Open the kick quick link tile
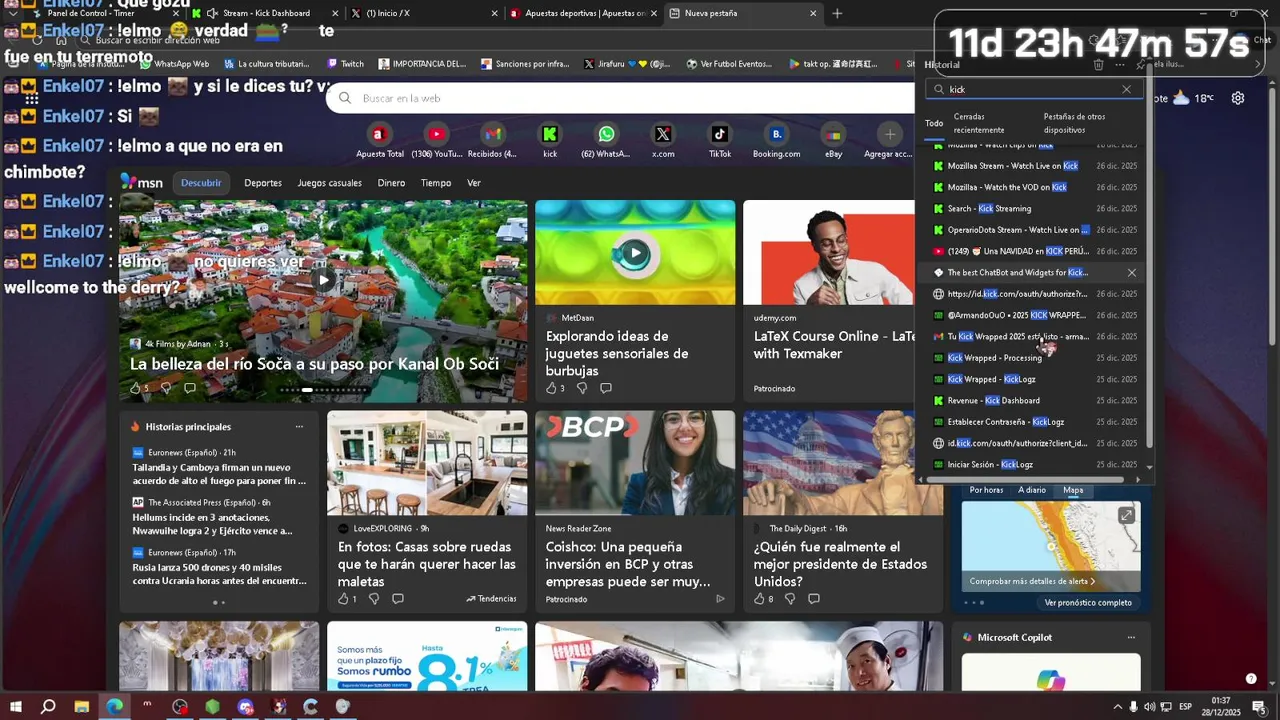The image size is (1280, 720). pyautogui.click(x=550, y=141)
